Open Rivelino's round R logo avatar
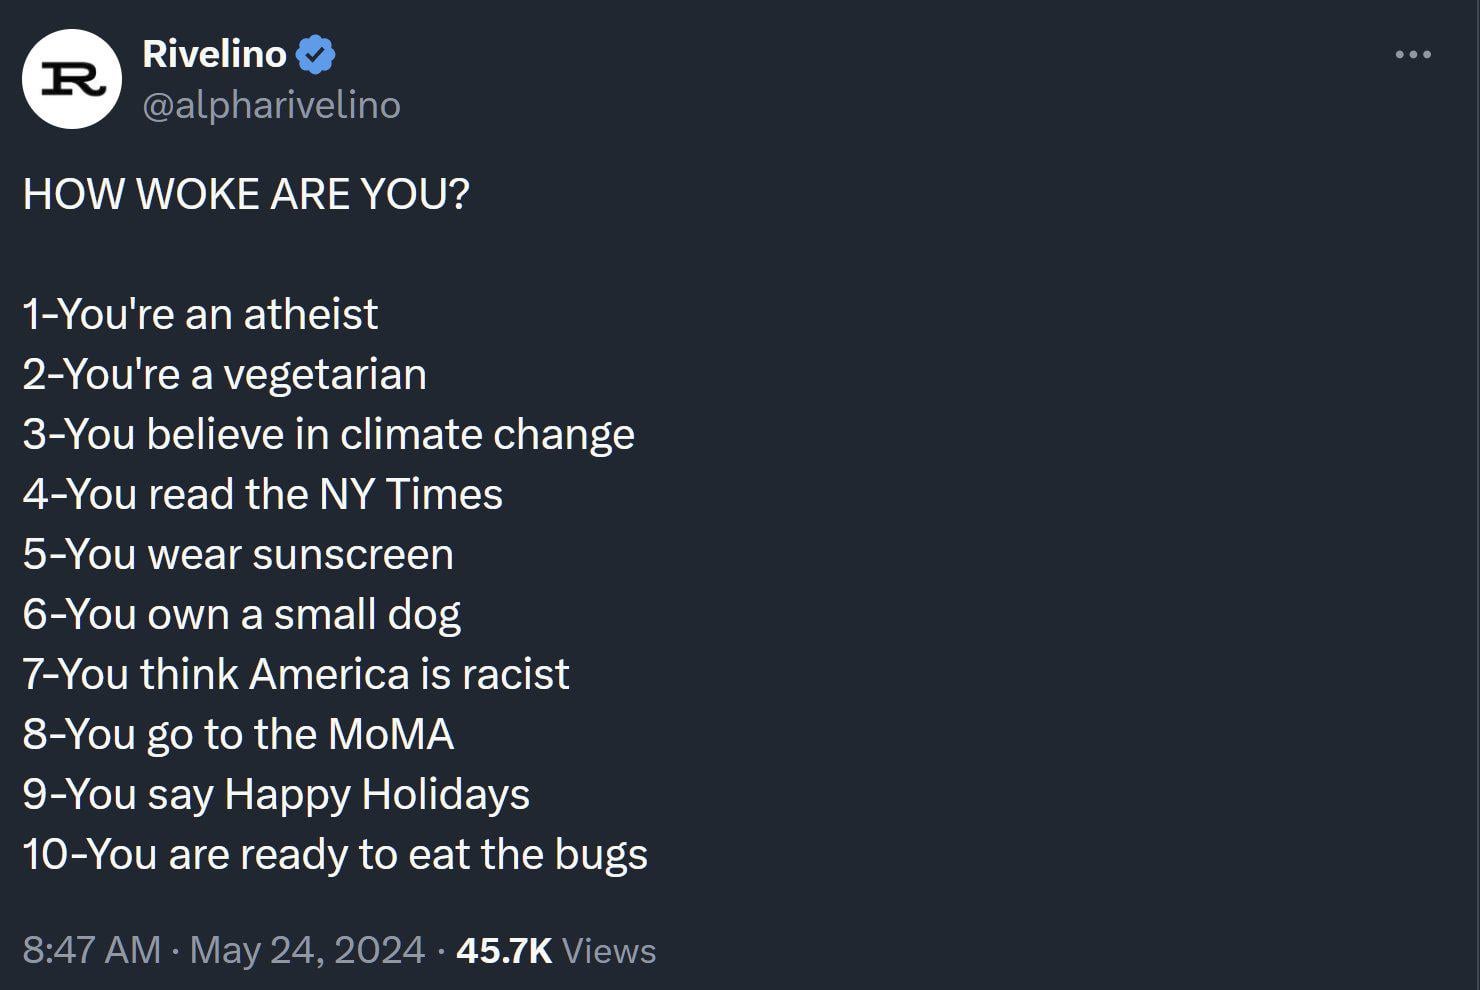The width and height of the screenshot is (1480, 990). coord(72,79)
